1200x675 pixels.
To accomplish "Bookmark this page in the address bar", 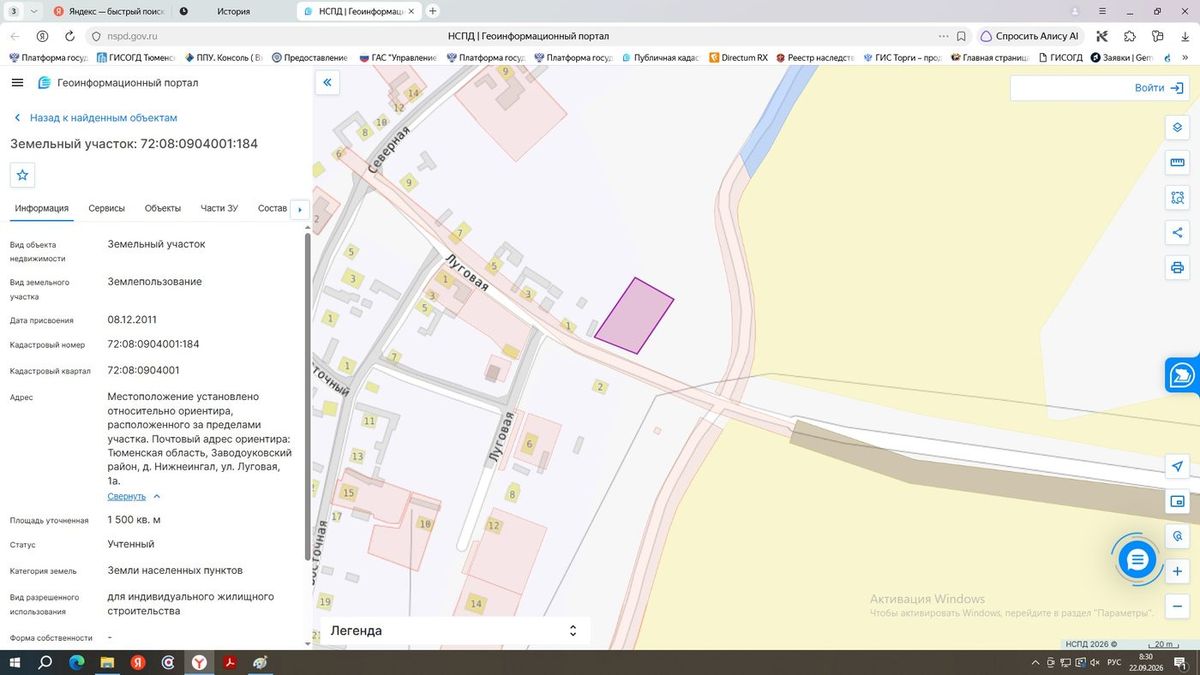I will [961, 36].
